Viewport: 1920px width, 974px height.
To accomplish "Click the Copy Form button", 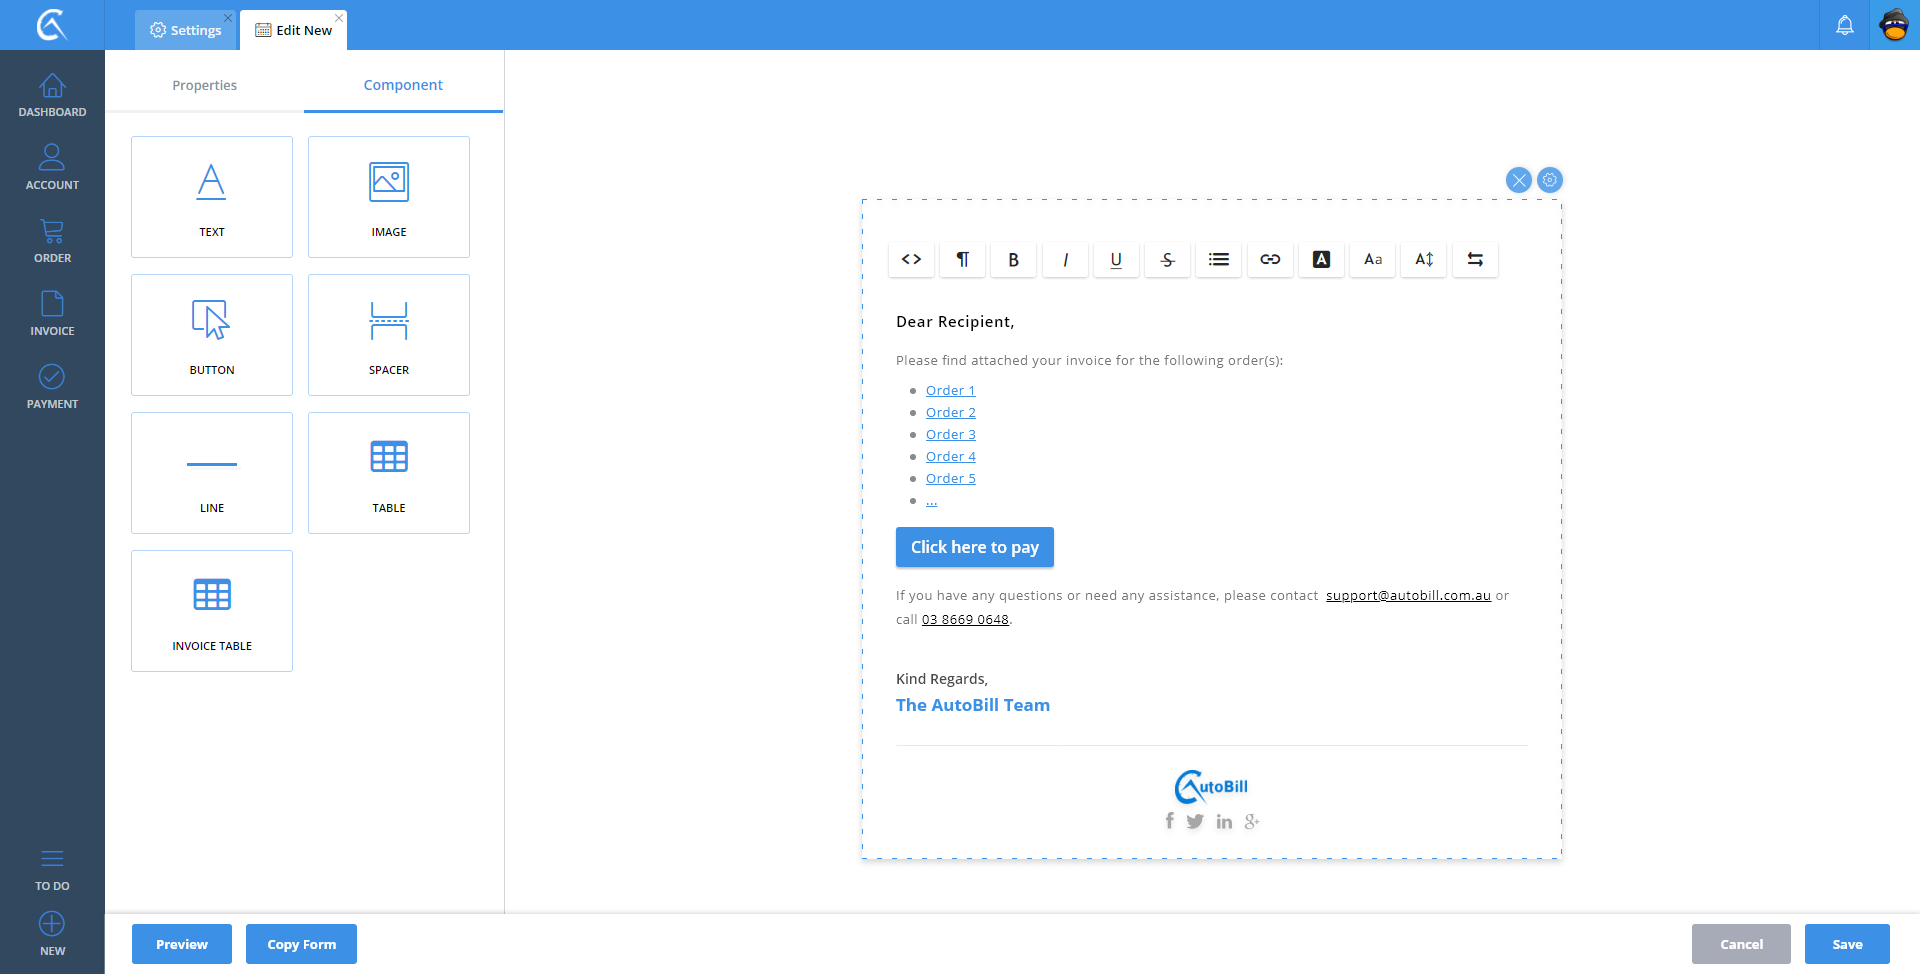I will pos(301,944).
